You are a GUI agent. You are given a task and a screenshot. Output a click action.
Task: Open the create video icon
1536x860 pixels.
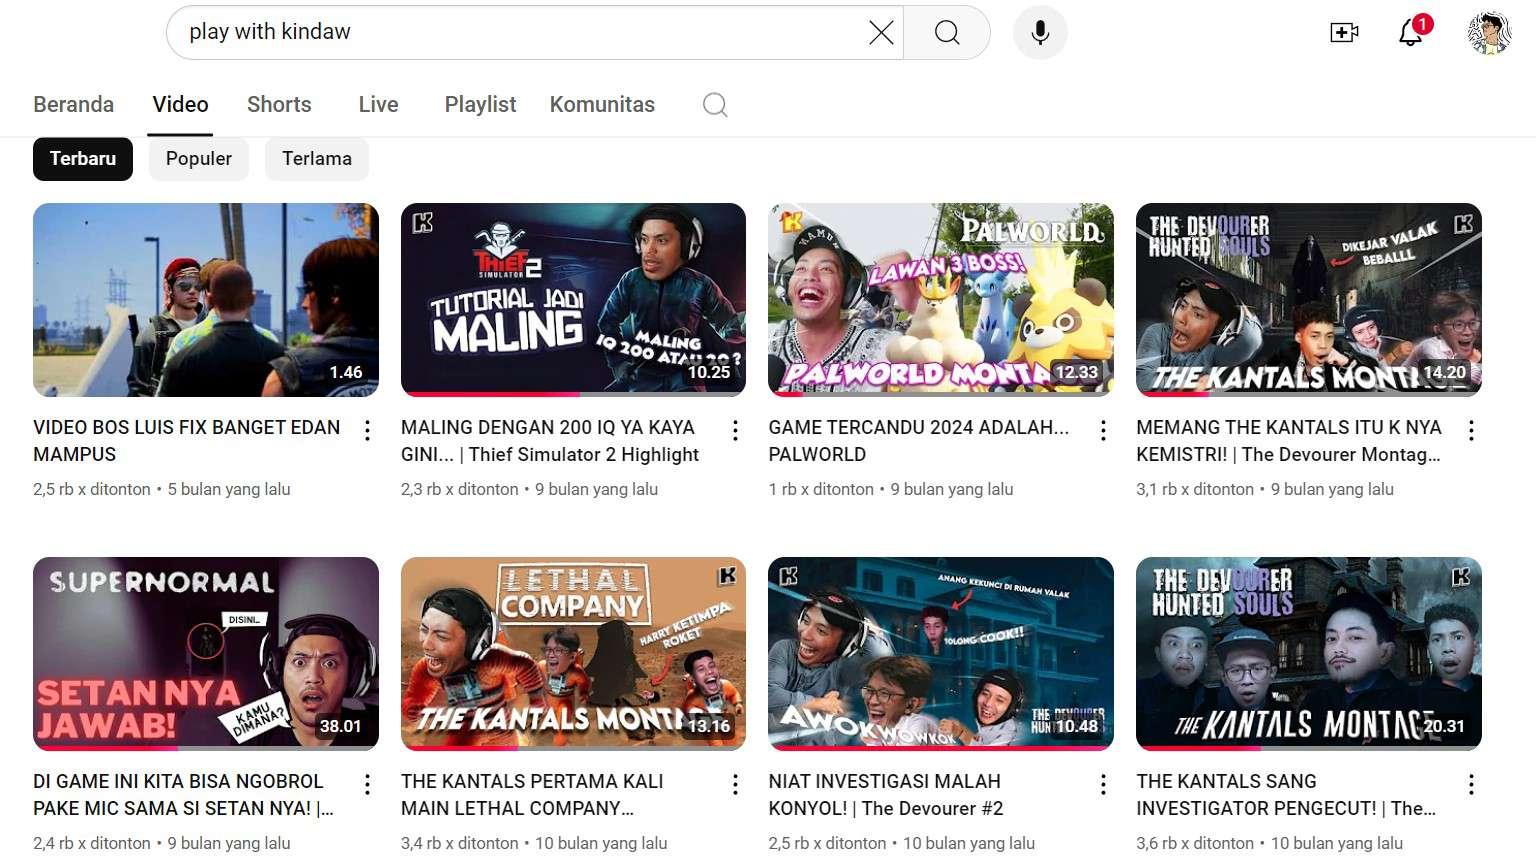click(1344, 32)
